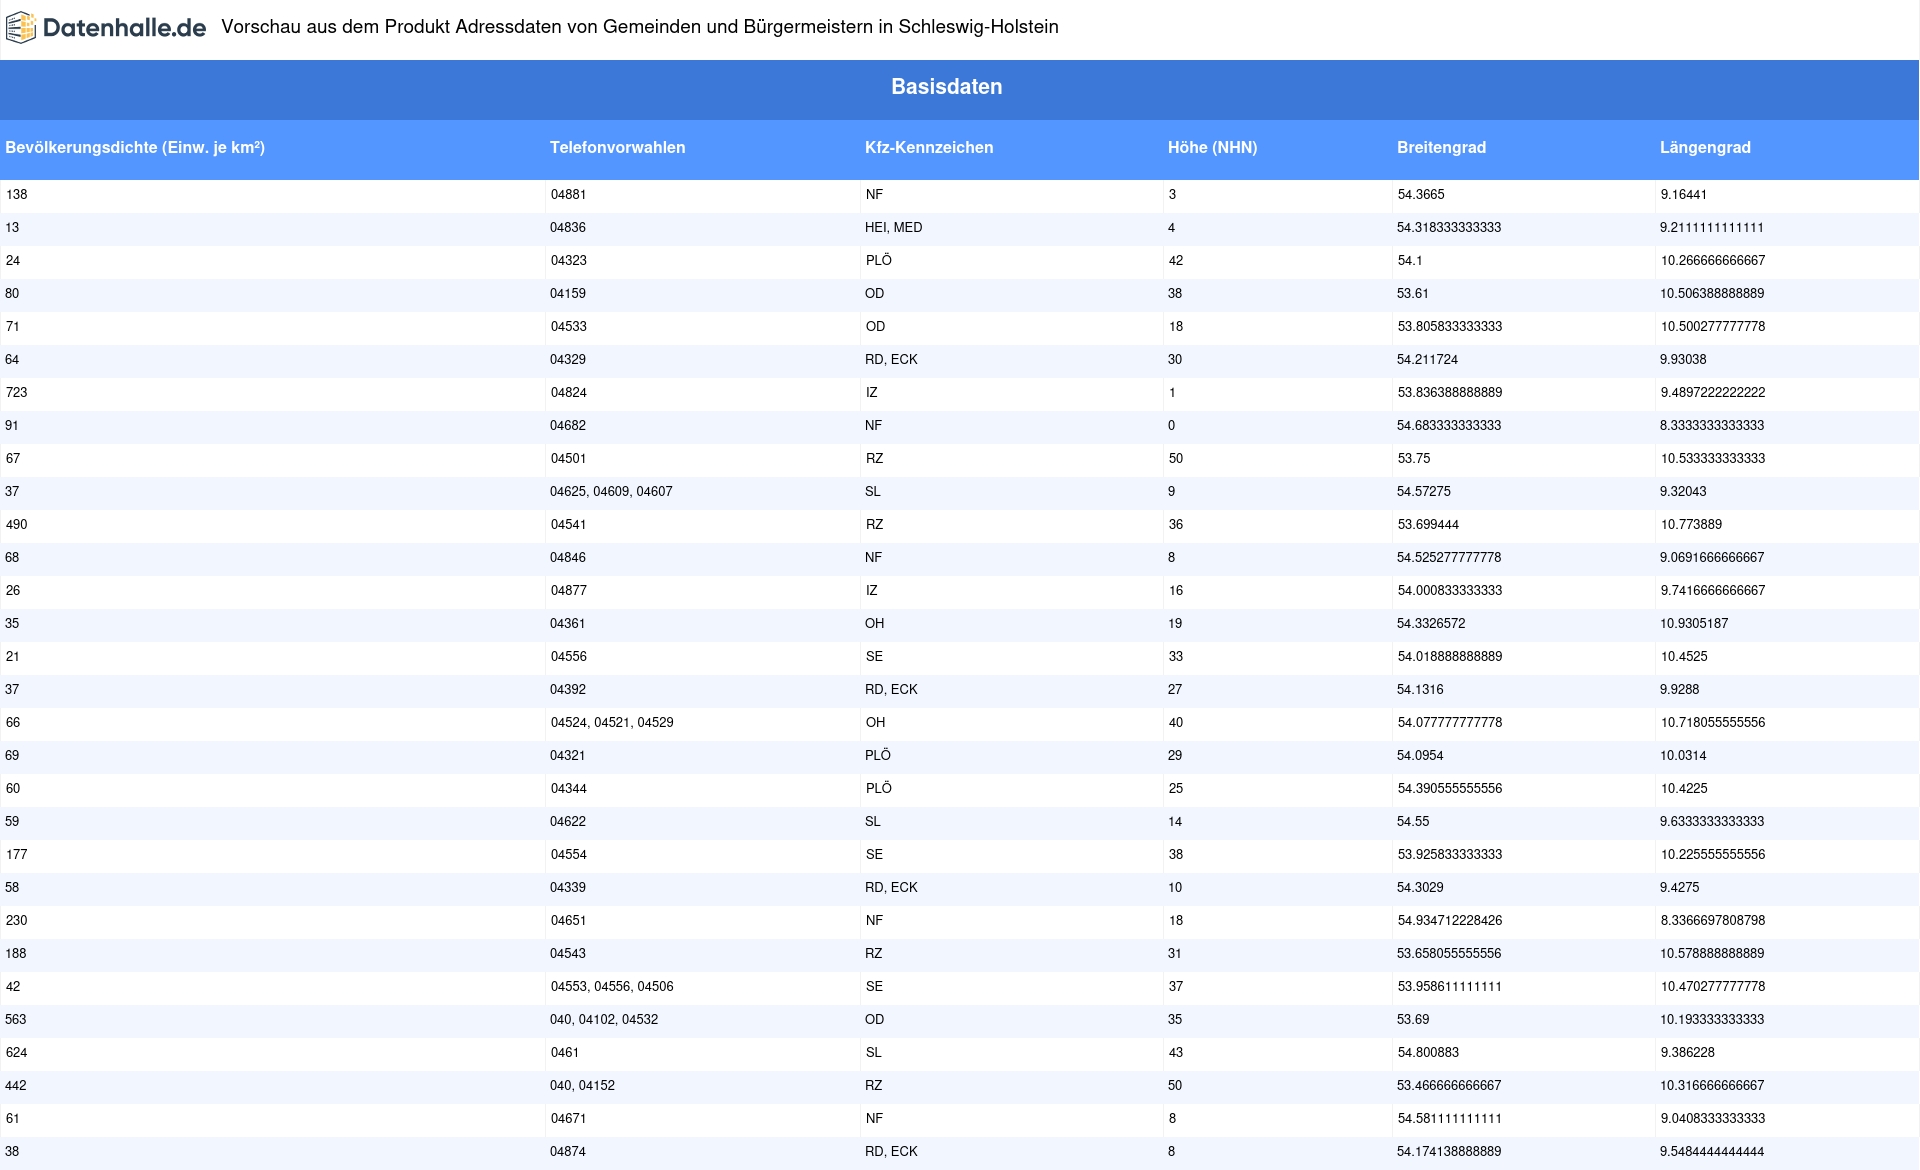Click the Längengrad column header

tap(1705, 148)
